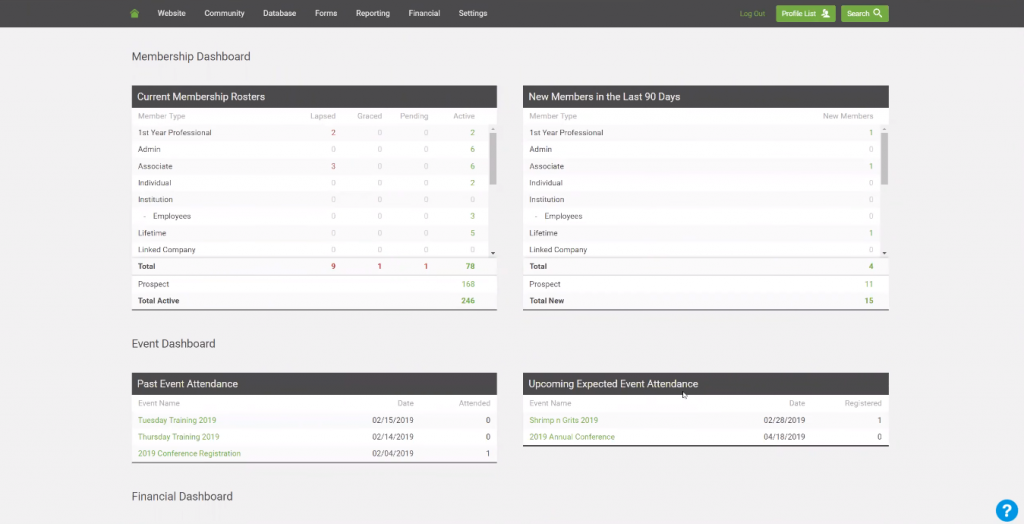Click the New Members scrollbar thumb
This screenshot has width=1024, height=524.
coord(884,159)
